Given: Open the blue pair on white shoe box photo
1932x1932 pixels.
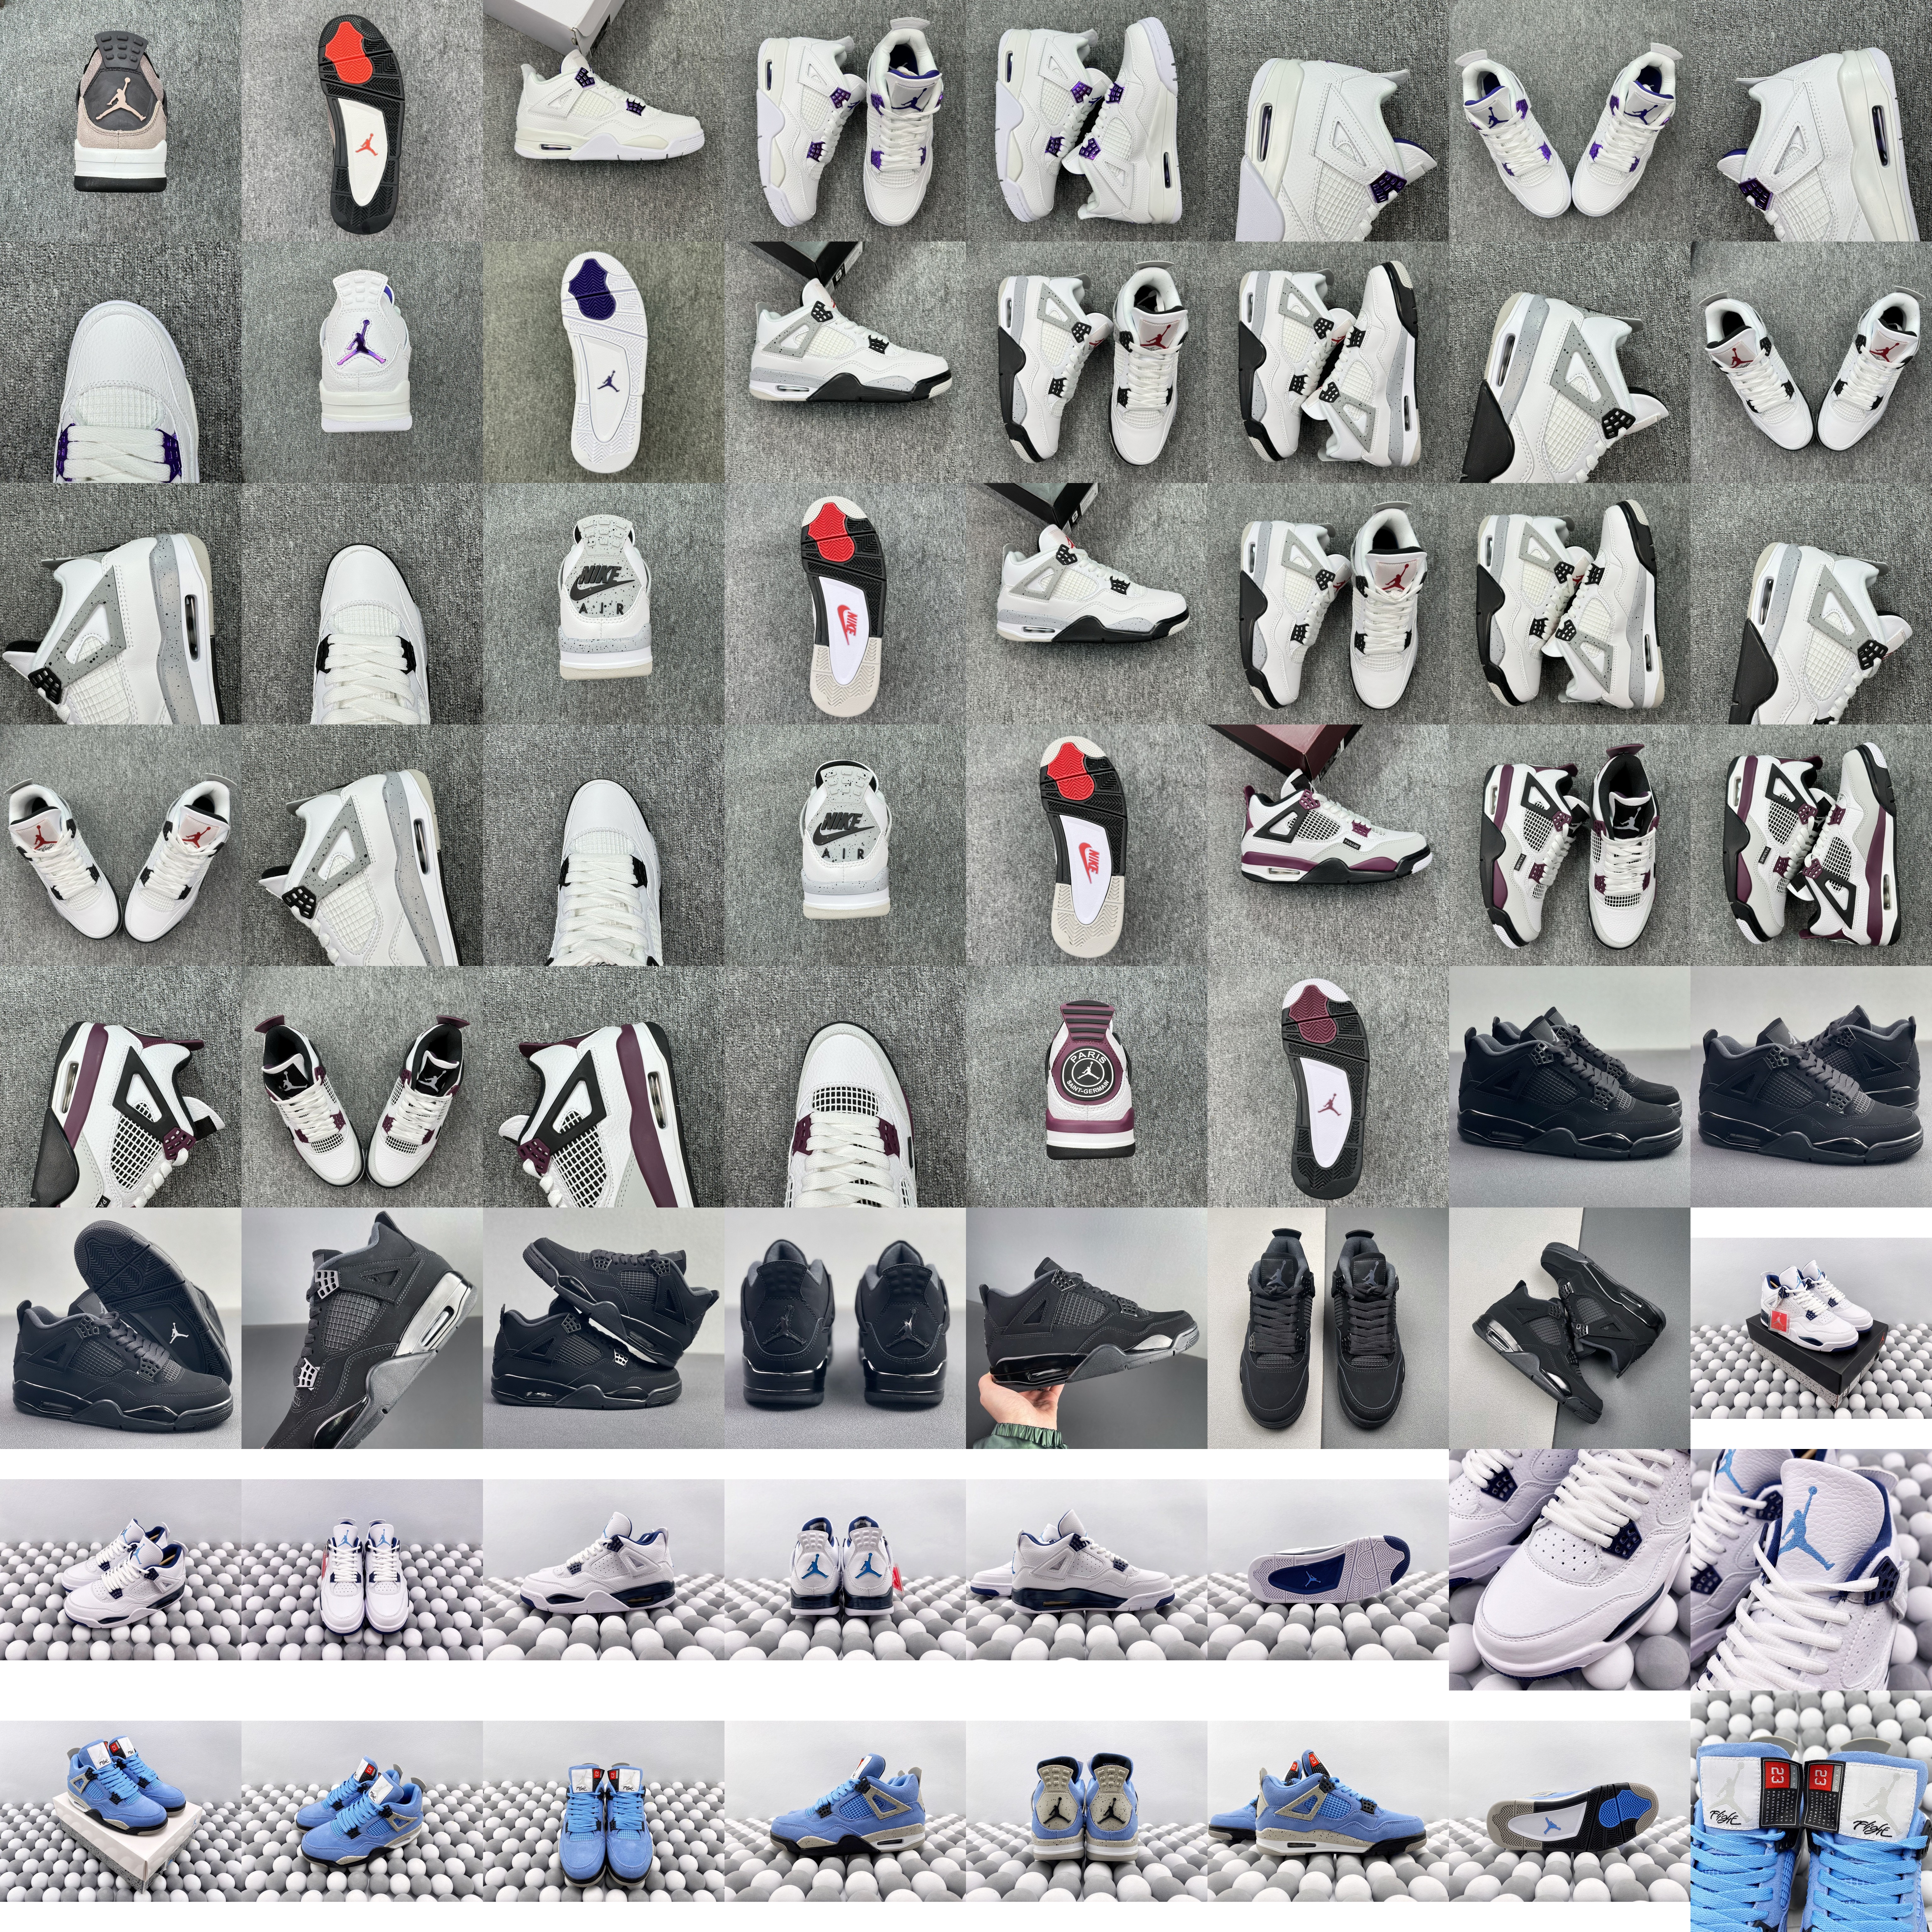Looking at the screenshot, I should 120,1811.
